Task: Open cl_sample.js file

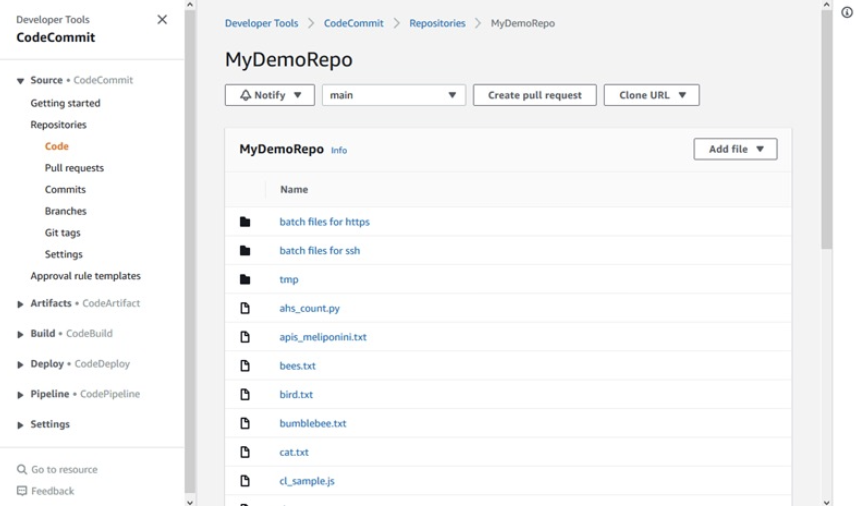Action: (307, 481)
